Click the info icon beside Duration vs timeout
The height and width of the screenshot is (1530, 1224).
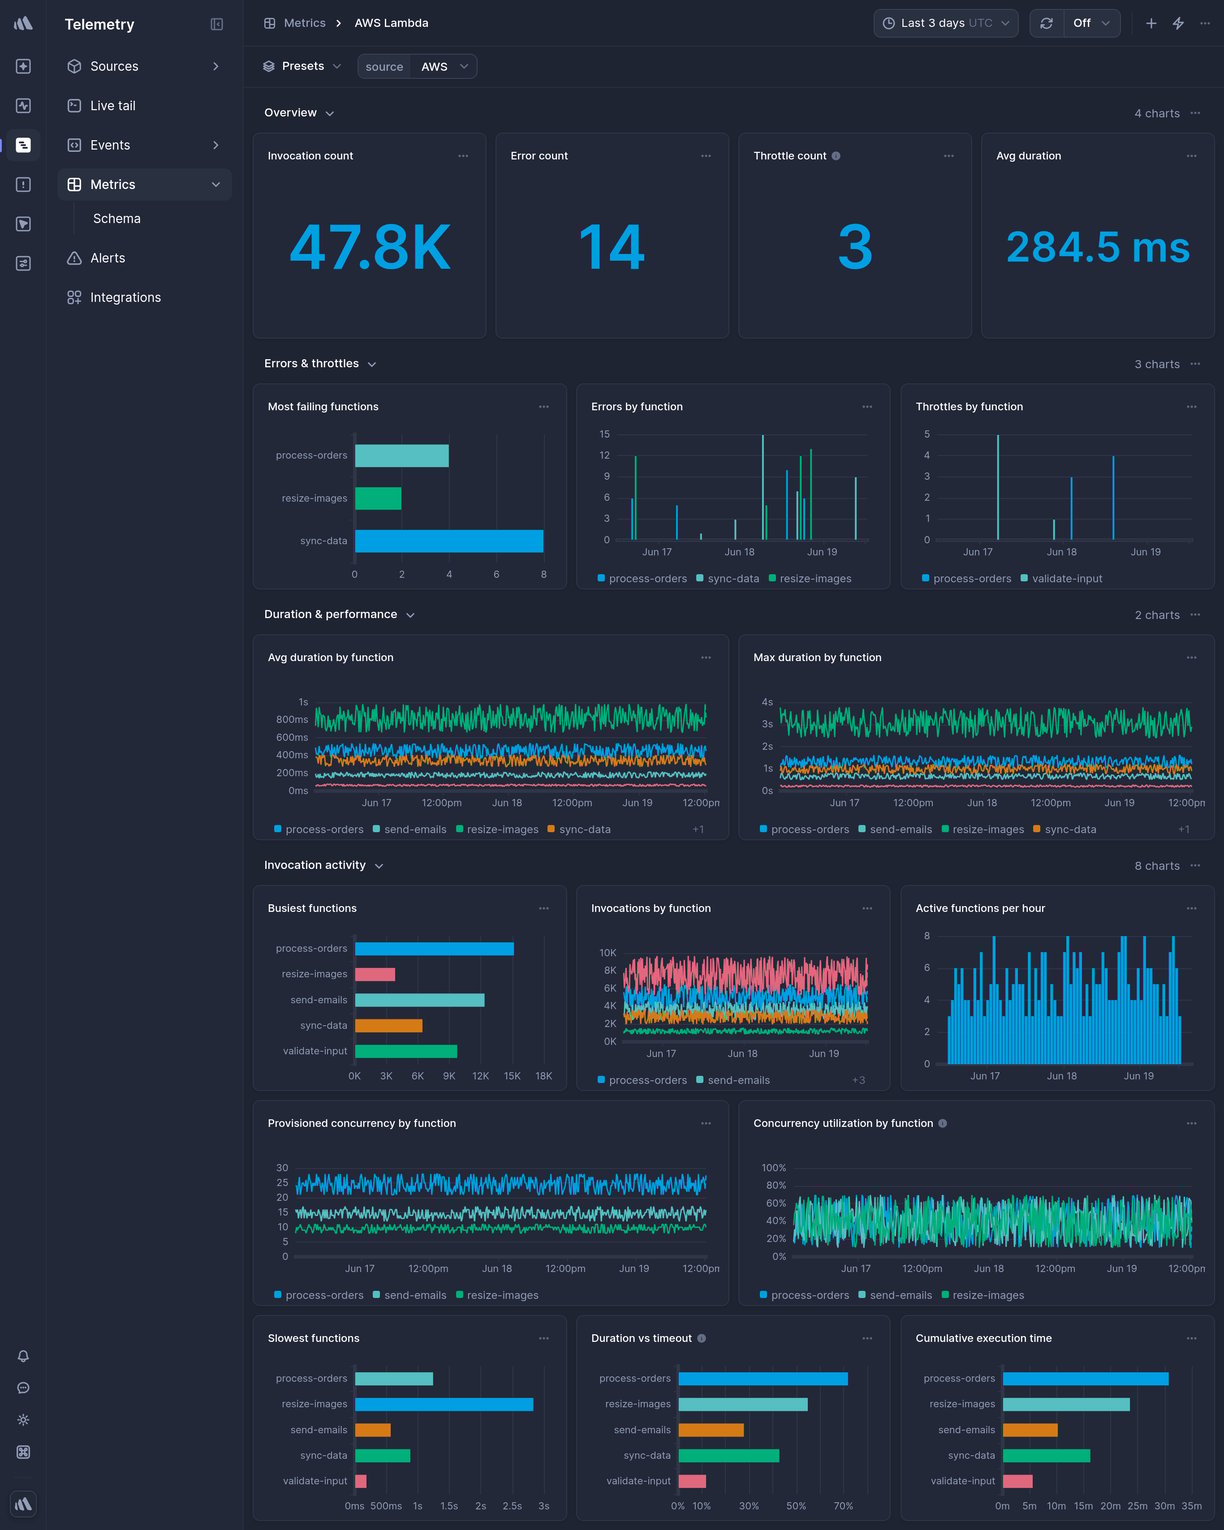click(701, 1338)
